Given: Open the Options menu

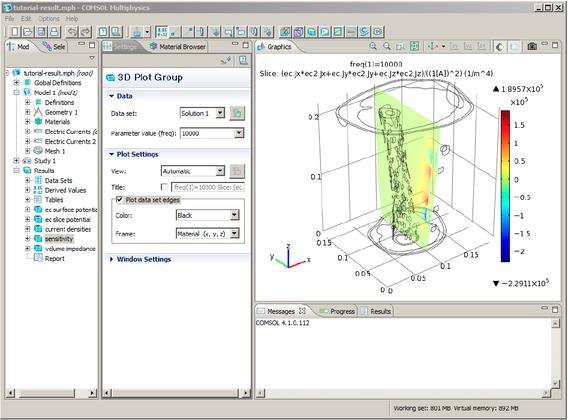Looking at the screenshot, I should point(49,18).
